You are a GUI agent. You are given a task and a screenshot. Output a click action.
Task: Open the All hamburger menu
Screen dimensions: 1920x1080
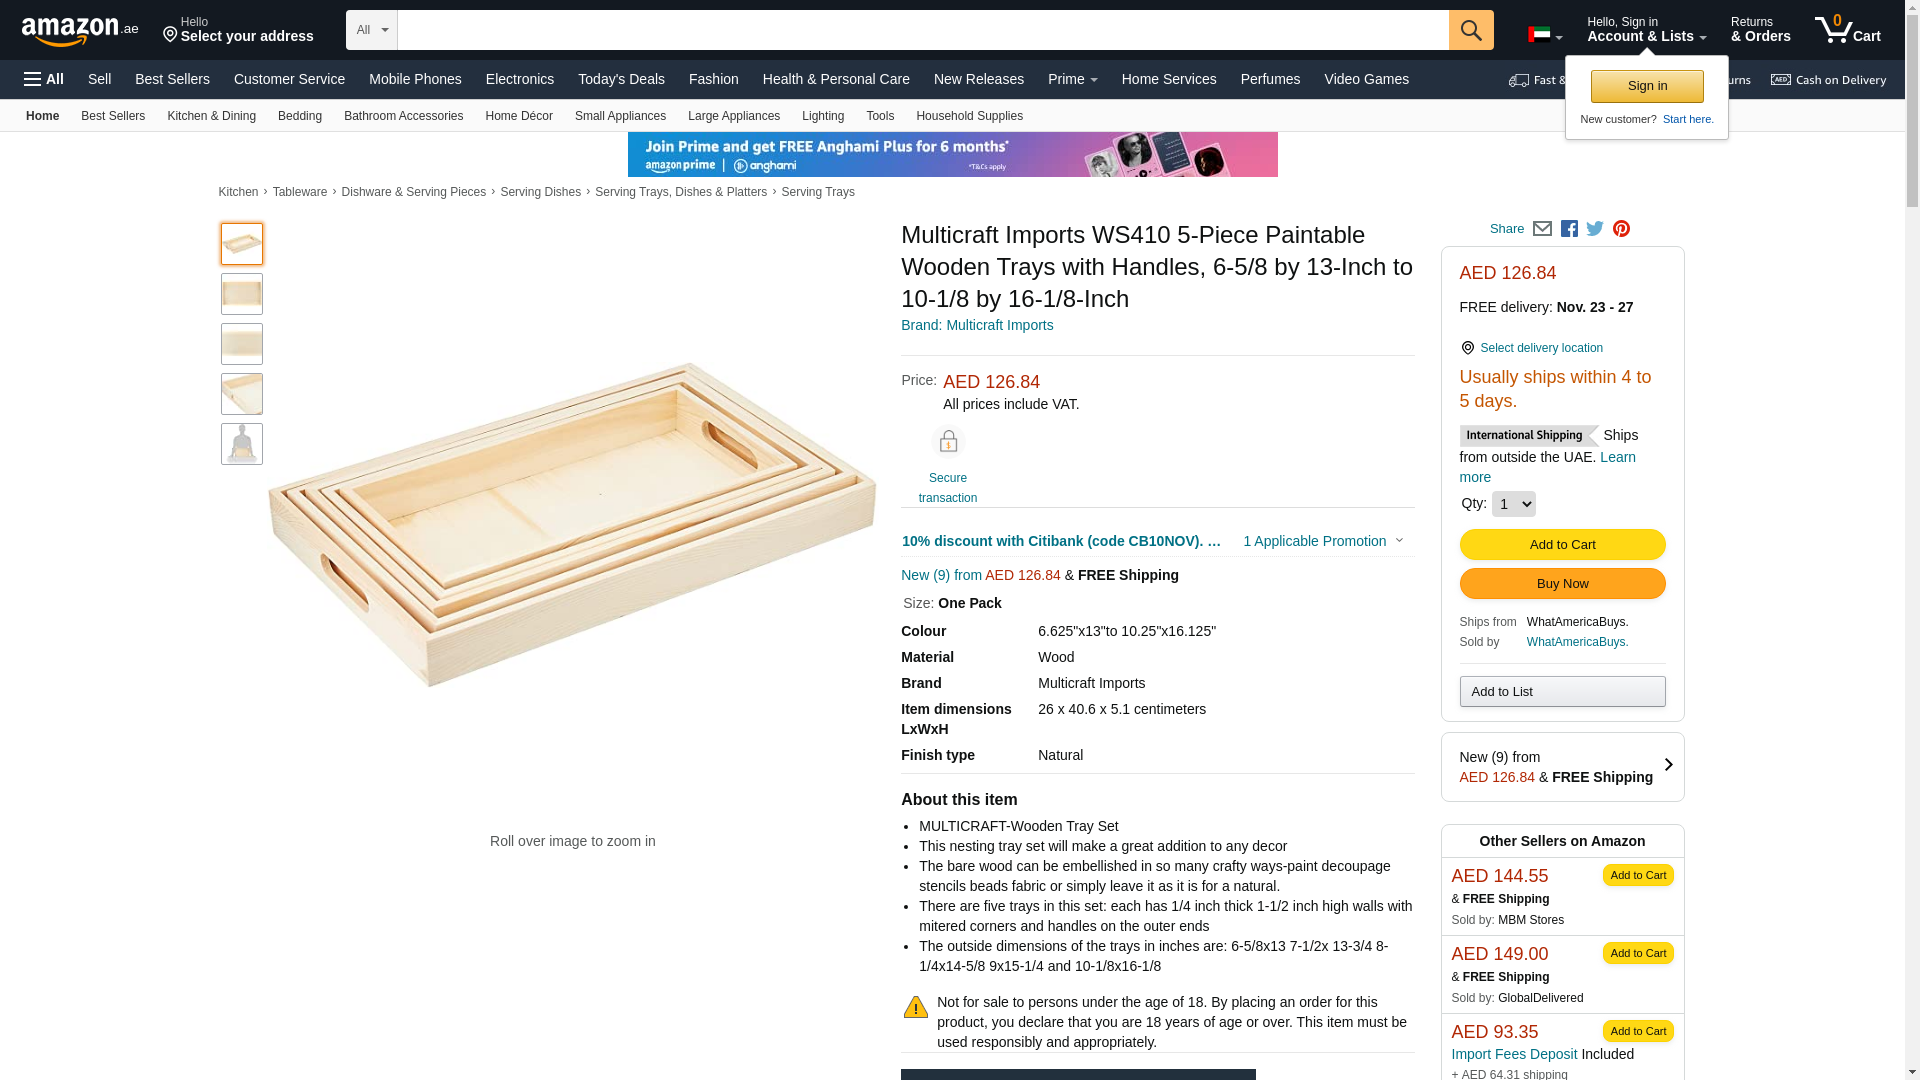coord(44,79)
